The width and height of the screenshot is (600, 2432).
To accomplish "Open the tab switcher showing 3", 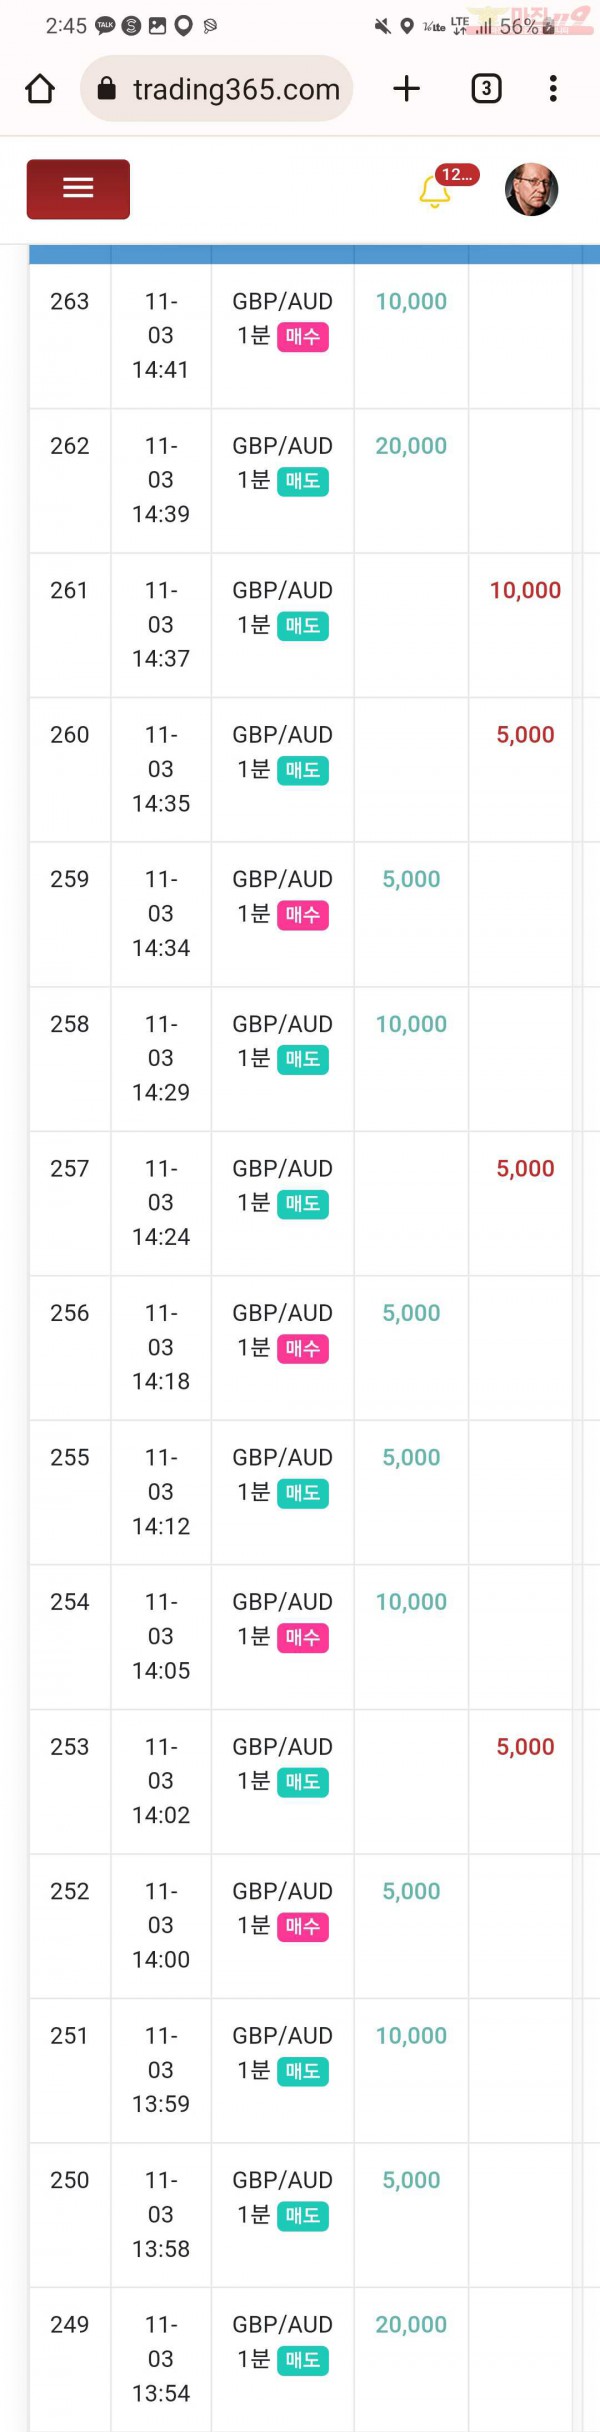I will click(486, 89).
